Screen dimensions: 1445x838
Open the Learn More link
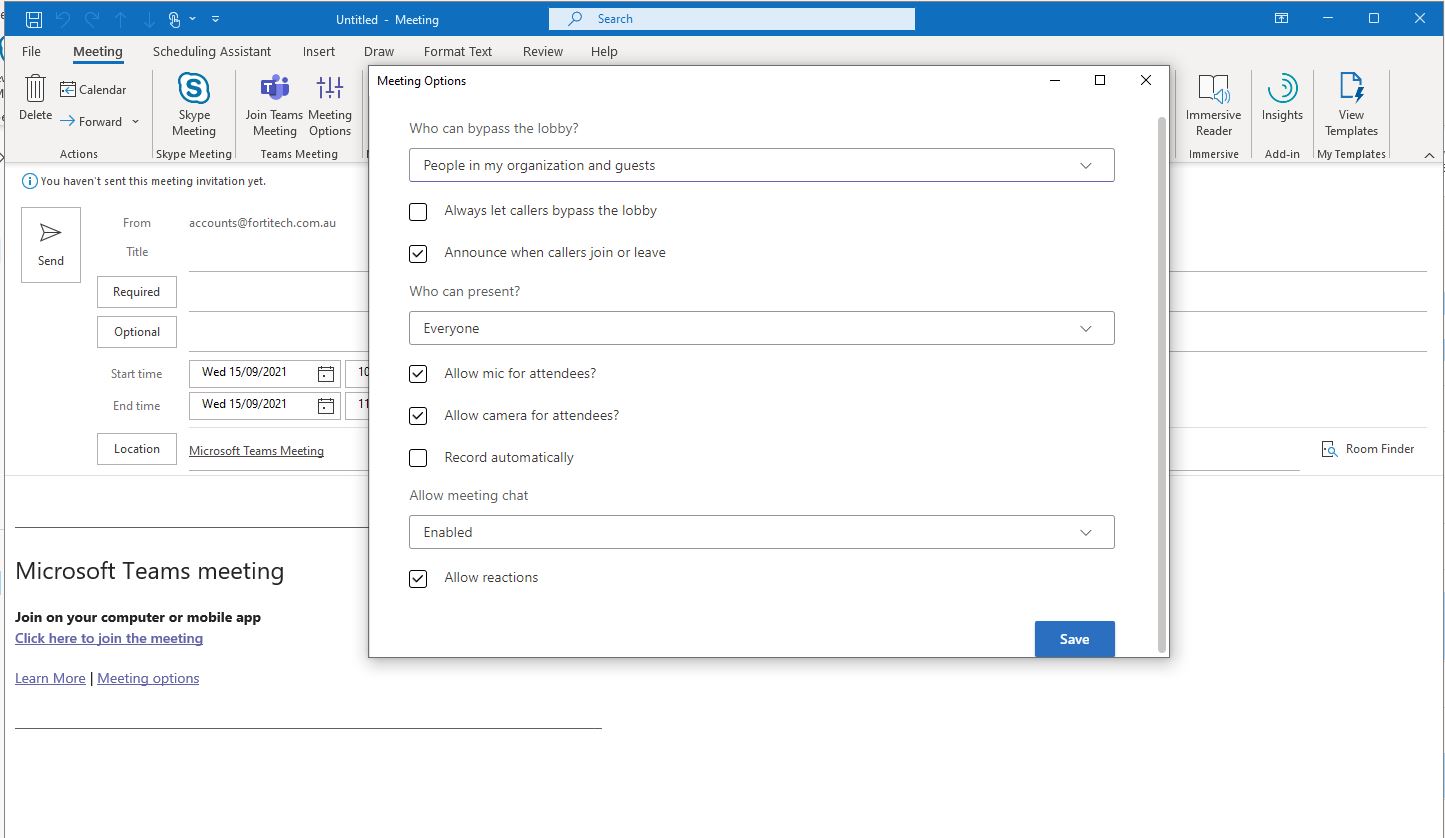coord(50,678)
